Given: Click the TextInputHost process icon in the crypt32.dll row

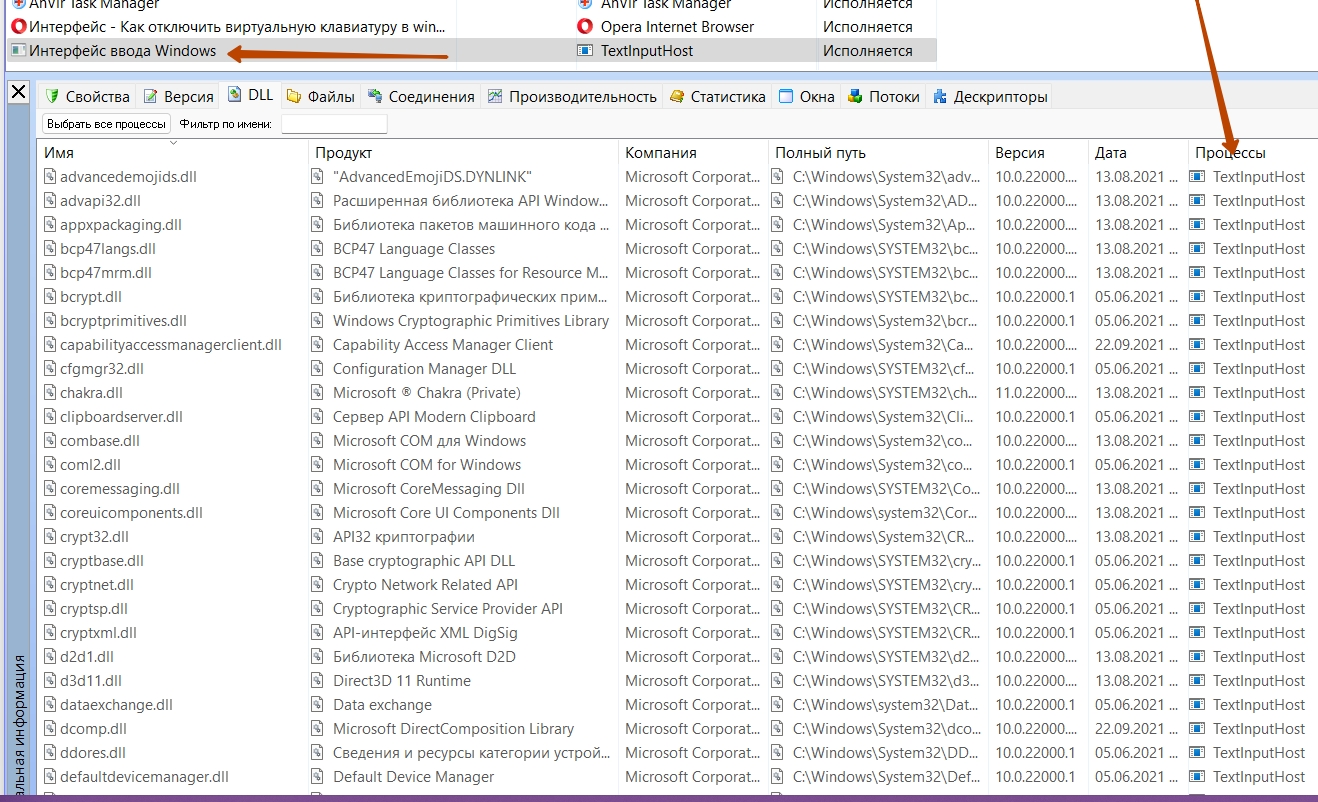Looking at the screenshot, I should tap(1198, 537).
